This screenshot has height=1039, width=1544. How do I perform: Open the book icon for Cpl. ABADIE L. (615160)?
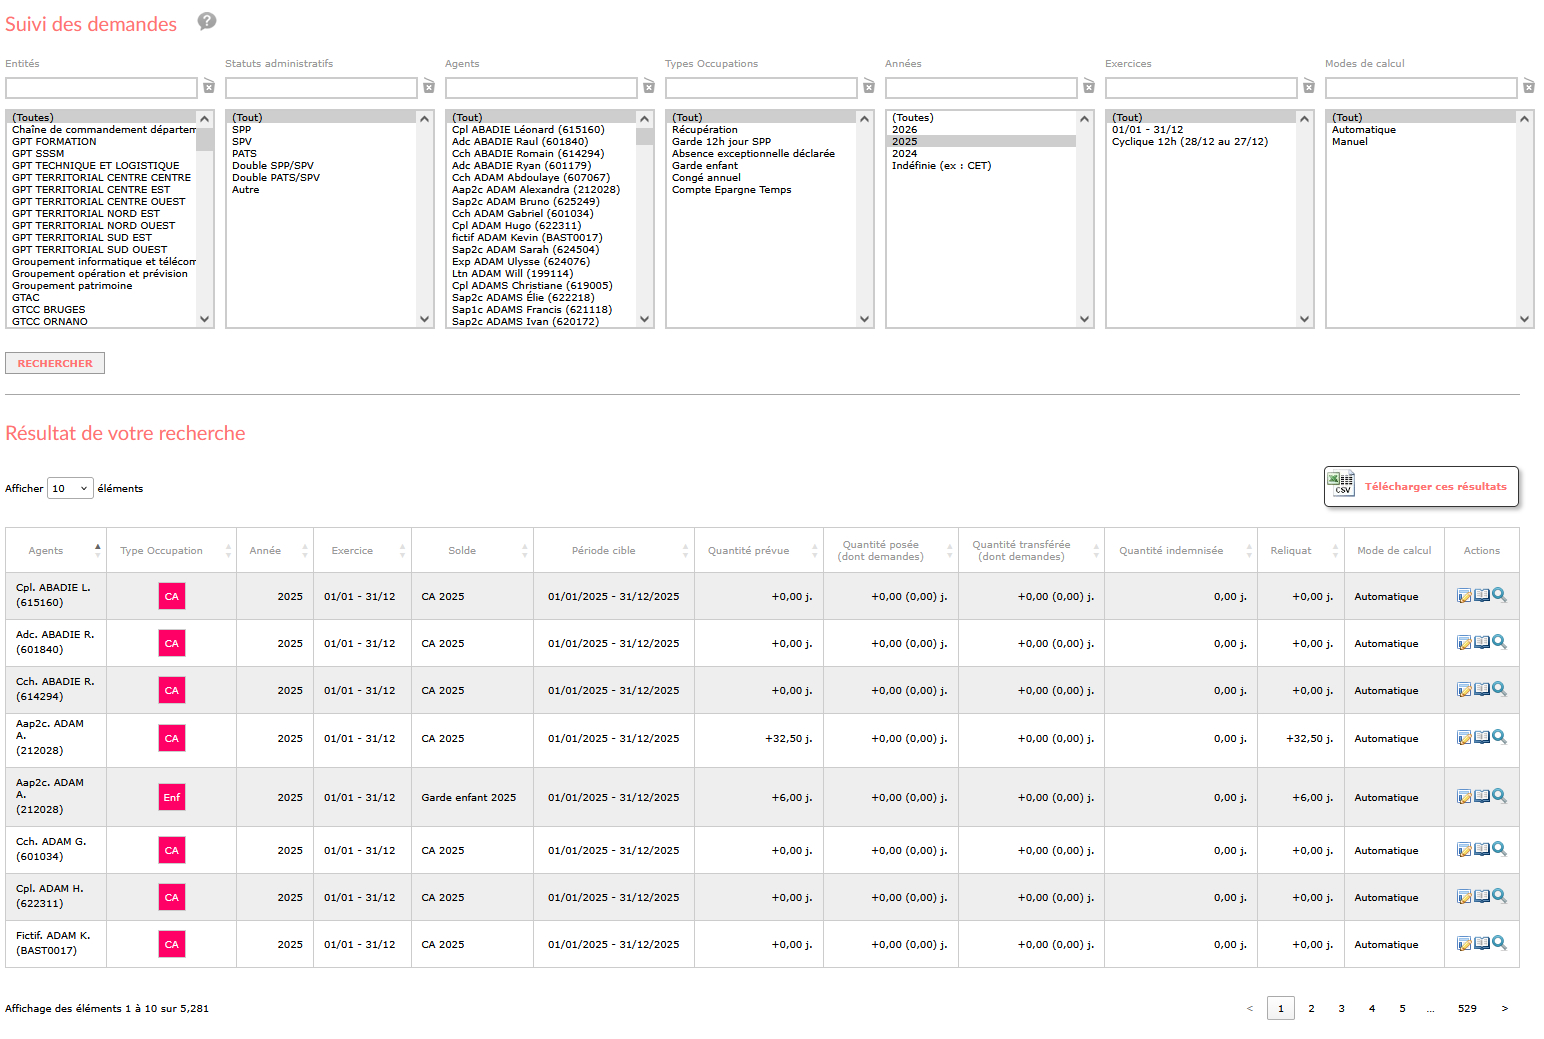(1482, 596)
